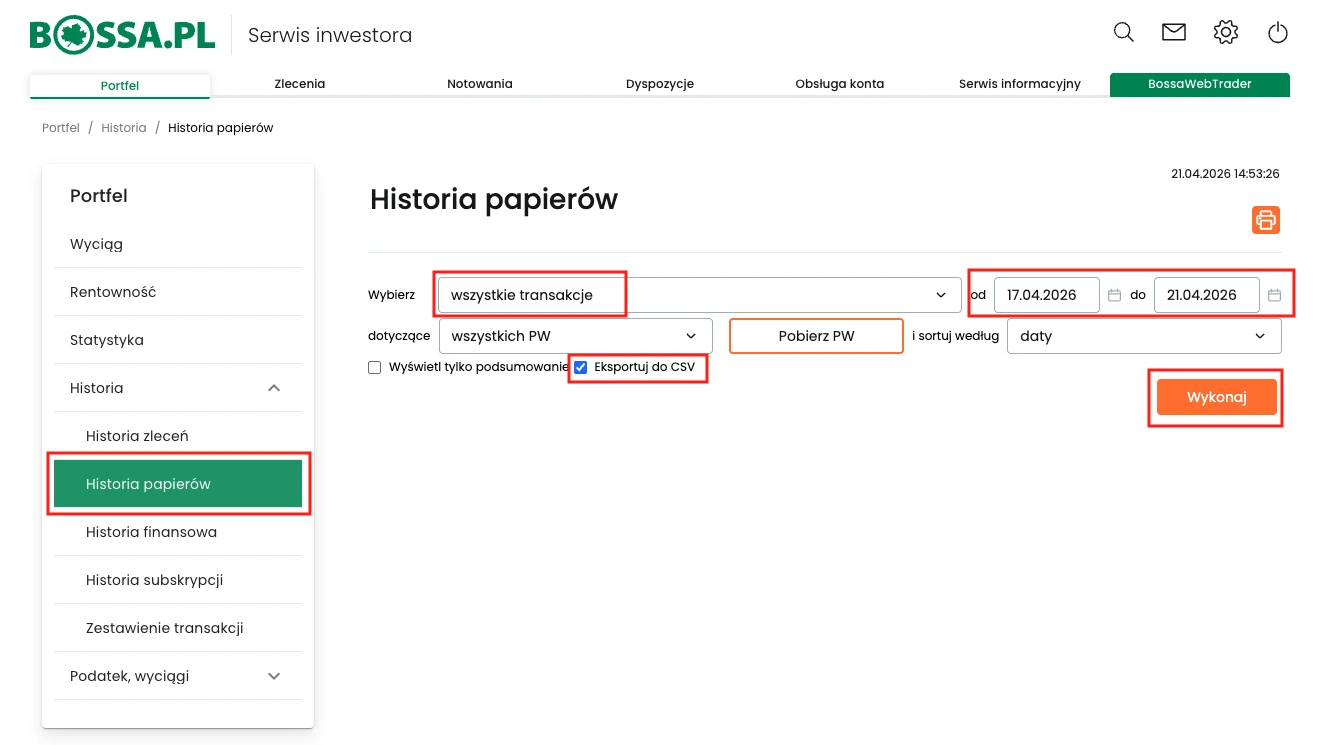The height and width of the screenshot is (745, 1321).
Task: Click the Wykonaj button
Action: [1217, 397]
